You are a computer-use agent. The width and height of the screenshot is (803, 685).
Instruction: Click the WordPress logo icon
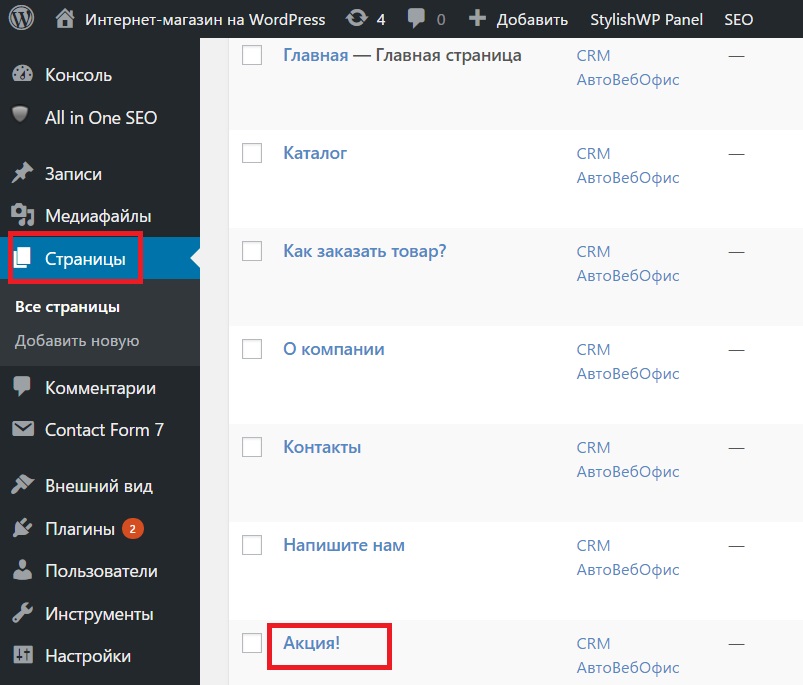(x=21, y=19)
